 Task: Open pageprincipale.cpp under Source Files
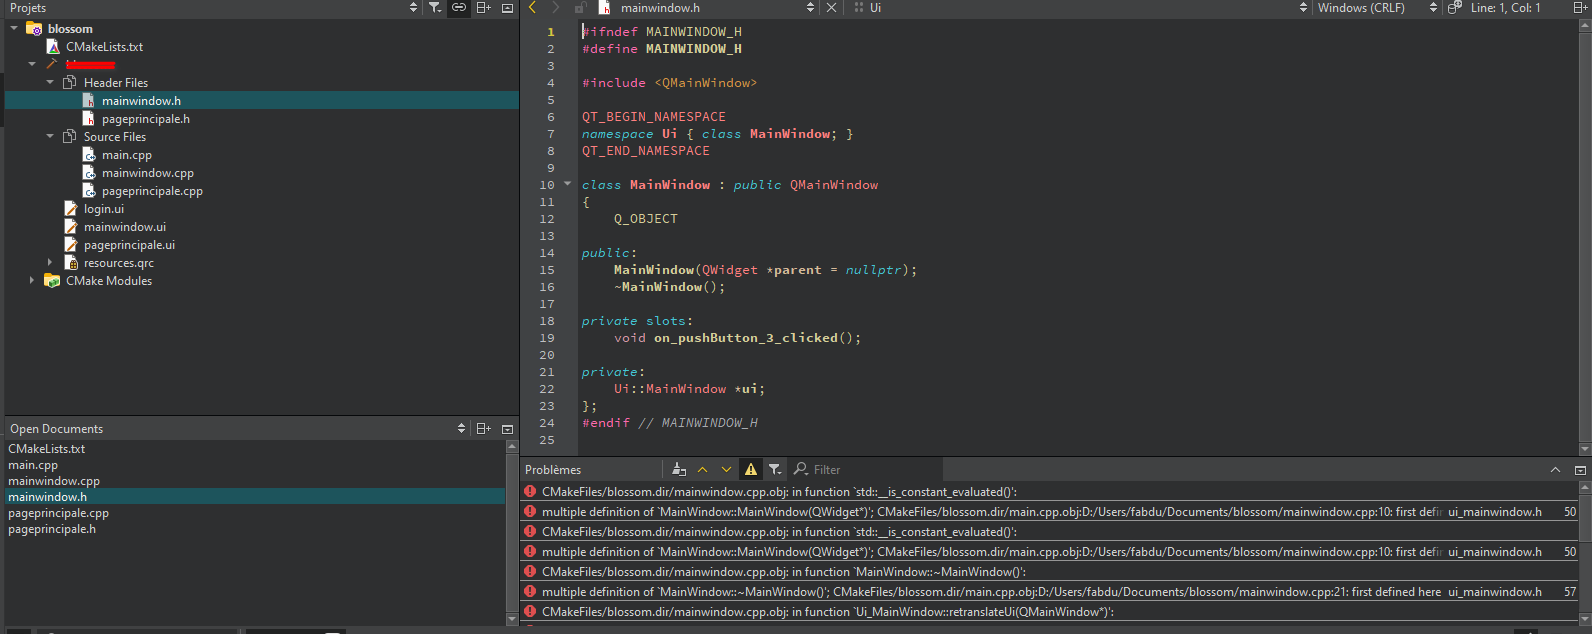152,191
